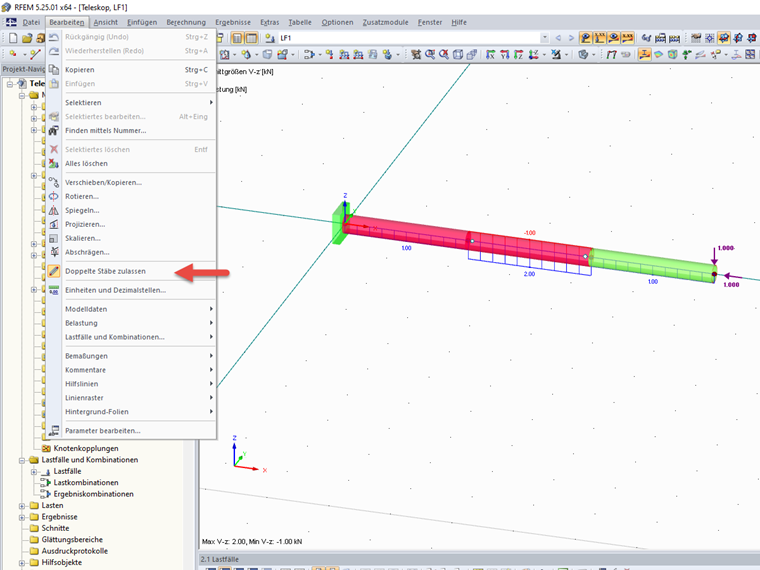Image resolution: width=760 pixels, height=570 pixels.
Task: Open the Zusatzmodule menu
Action: 385,22
